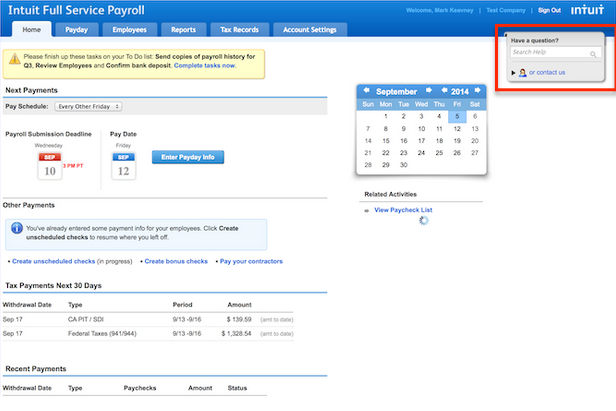Open the View Paycheck List link
This screenshot has width=616, height=411.
[403, 210]
